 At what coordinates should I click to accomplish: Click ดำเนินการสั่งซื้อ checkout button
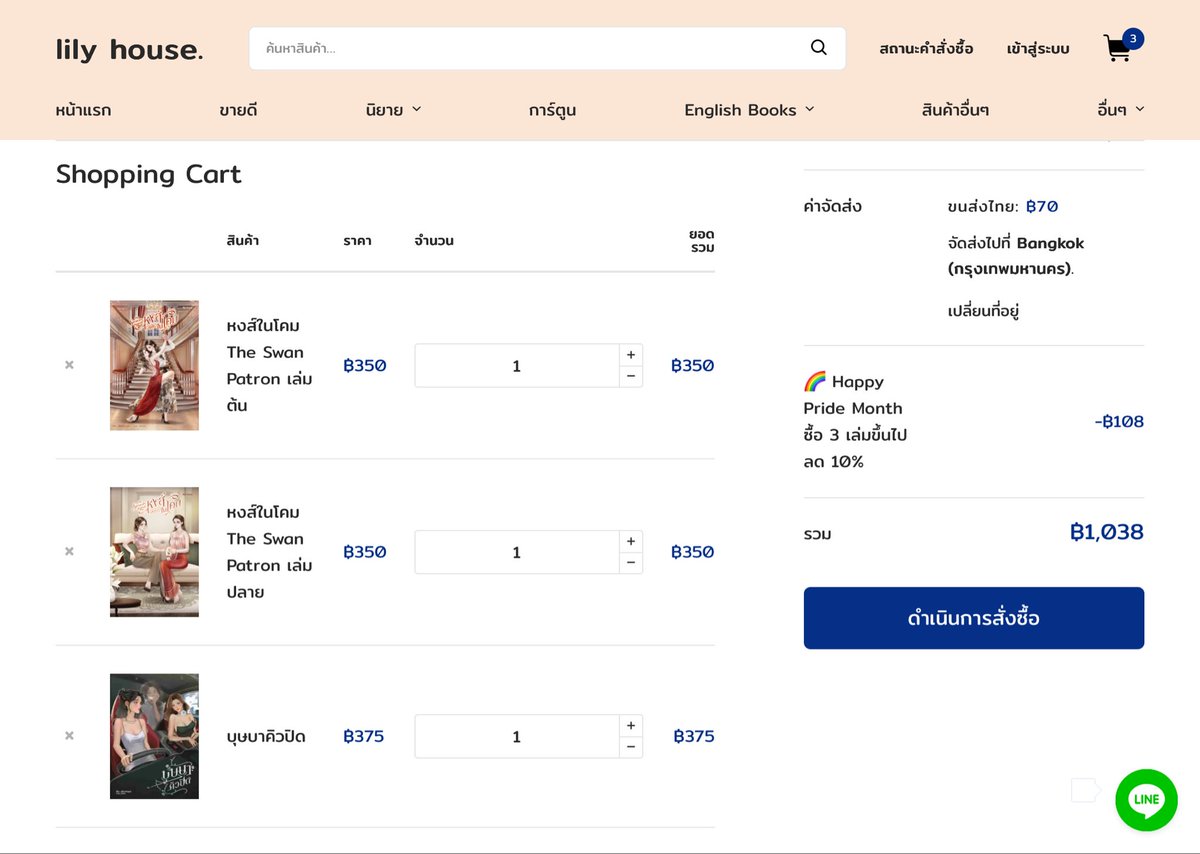[974, 618]
